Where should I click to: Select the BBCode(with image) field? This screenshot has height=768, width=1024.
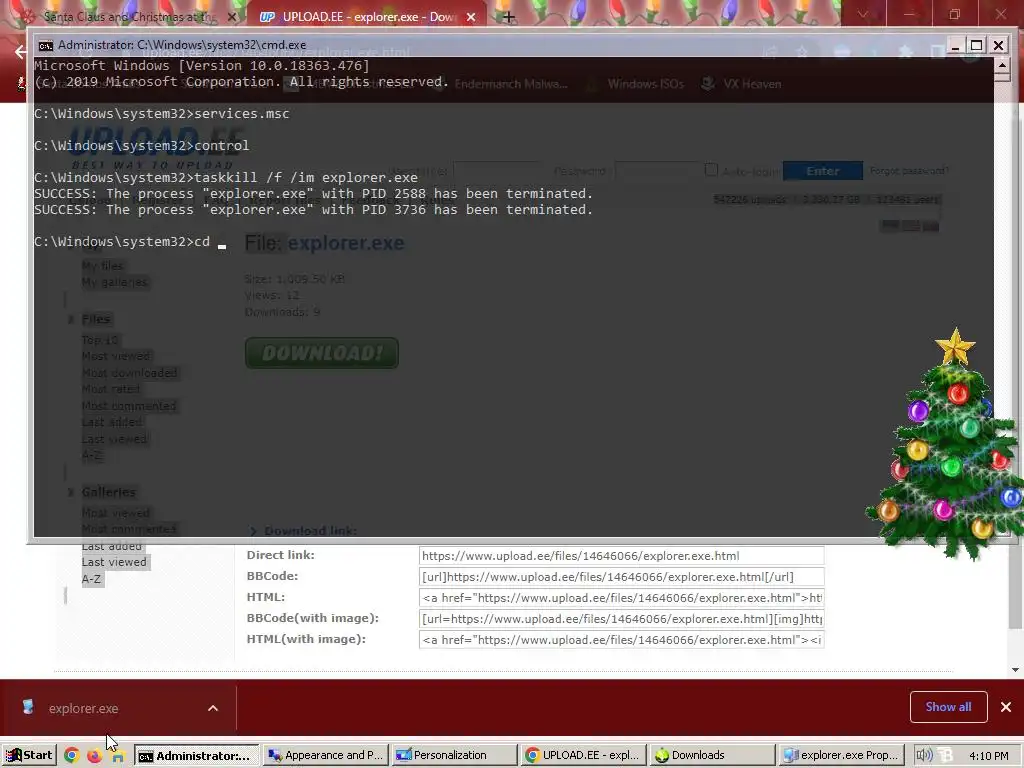621,618
